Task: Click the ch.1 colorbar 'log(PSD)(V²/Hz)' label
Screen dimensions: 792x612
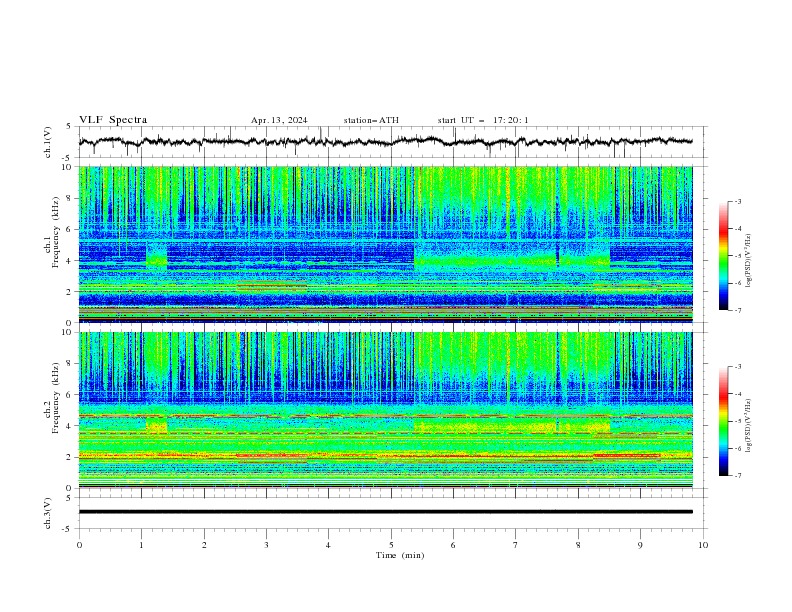Action: pos(748,261)
